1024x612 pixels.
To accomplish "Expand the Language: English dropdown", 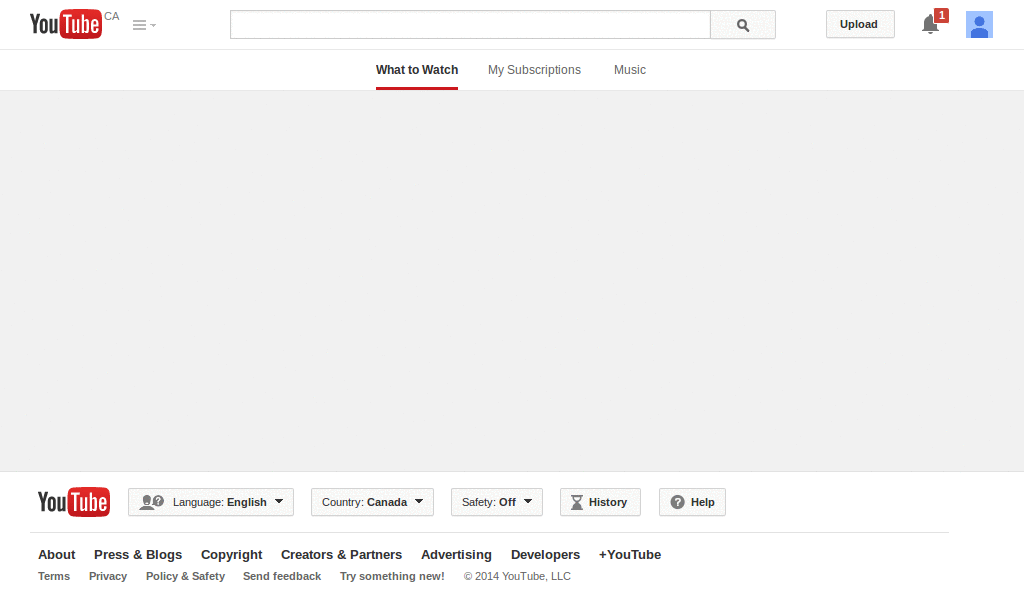I will [211, 502].
